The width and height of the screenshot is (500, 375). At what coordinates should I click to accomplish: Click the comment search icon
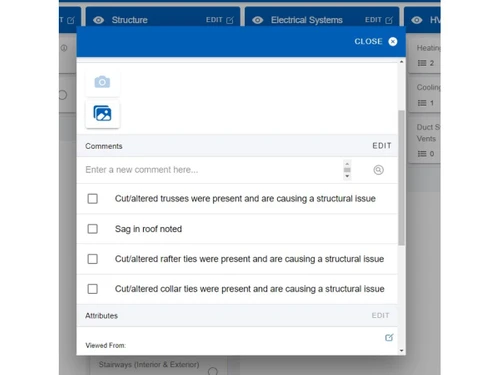coord(378,170)
